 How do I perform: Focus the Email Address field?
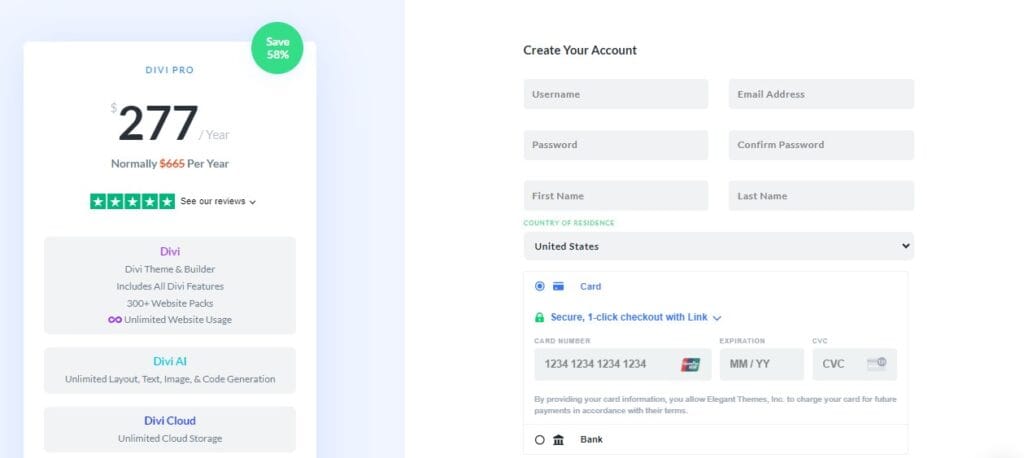tap(821, 94)
